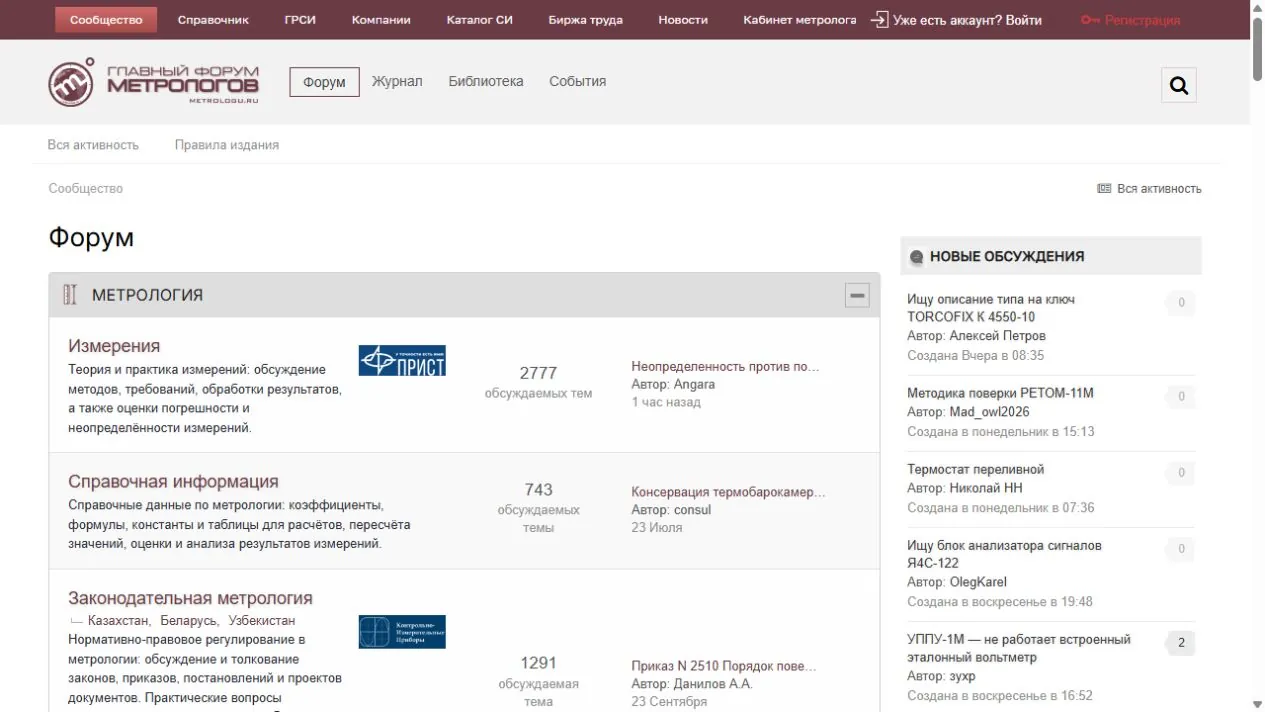Open discussion about TORCOFIX K 4550-10 key

click(991, 308)
